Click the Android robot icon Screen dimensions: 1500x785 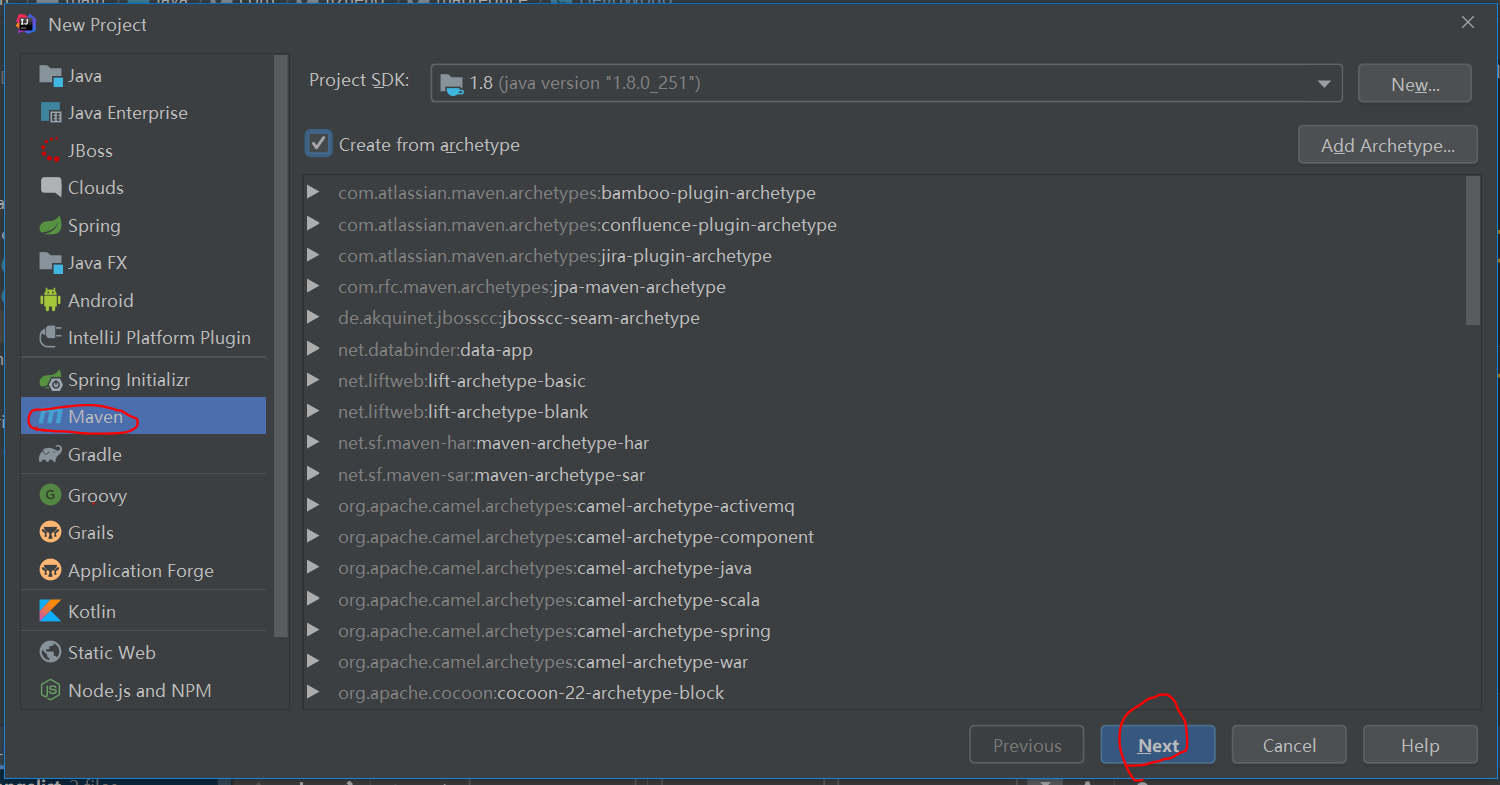coord(50,300)
